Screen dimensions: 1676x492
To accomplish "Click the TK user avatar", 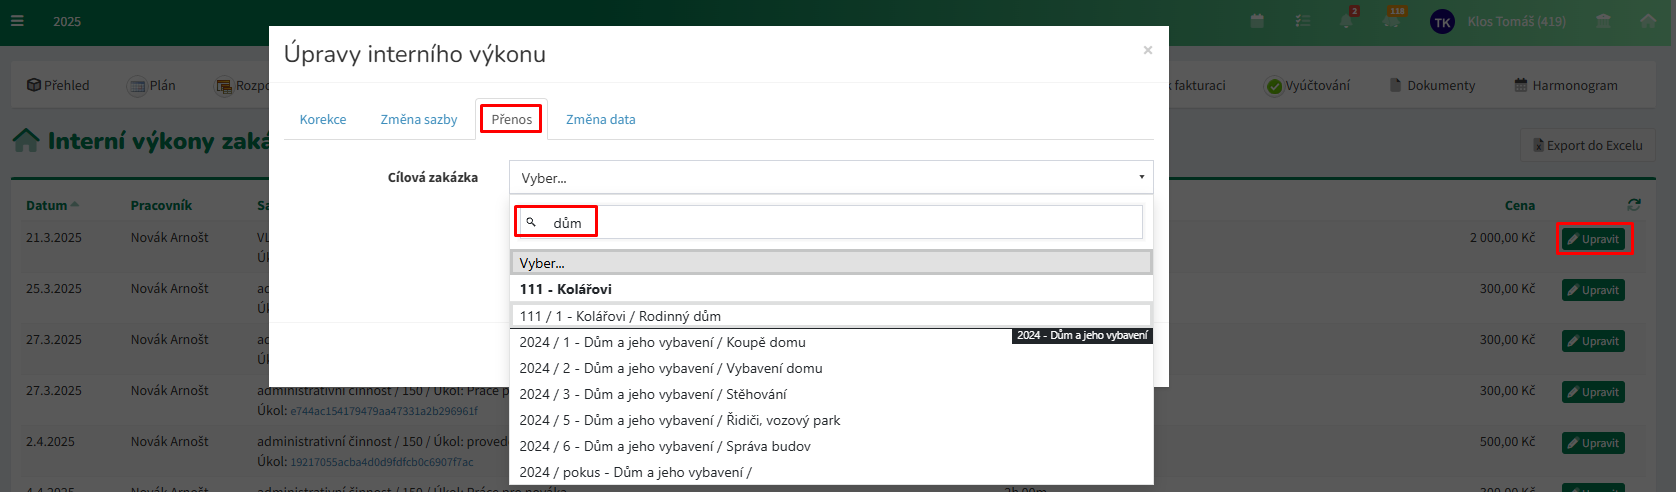I will click(1442, 22).
